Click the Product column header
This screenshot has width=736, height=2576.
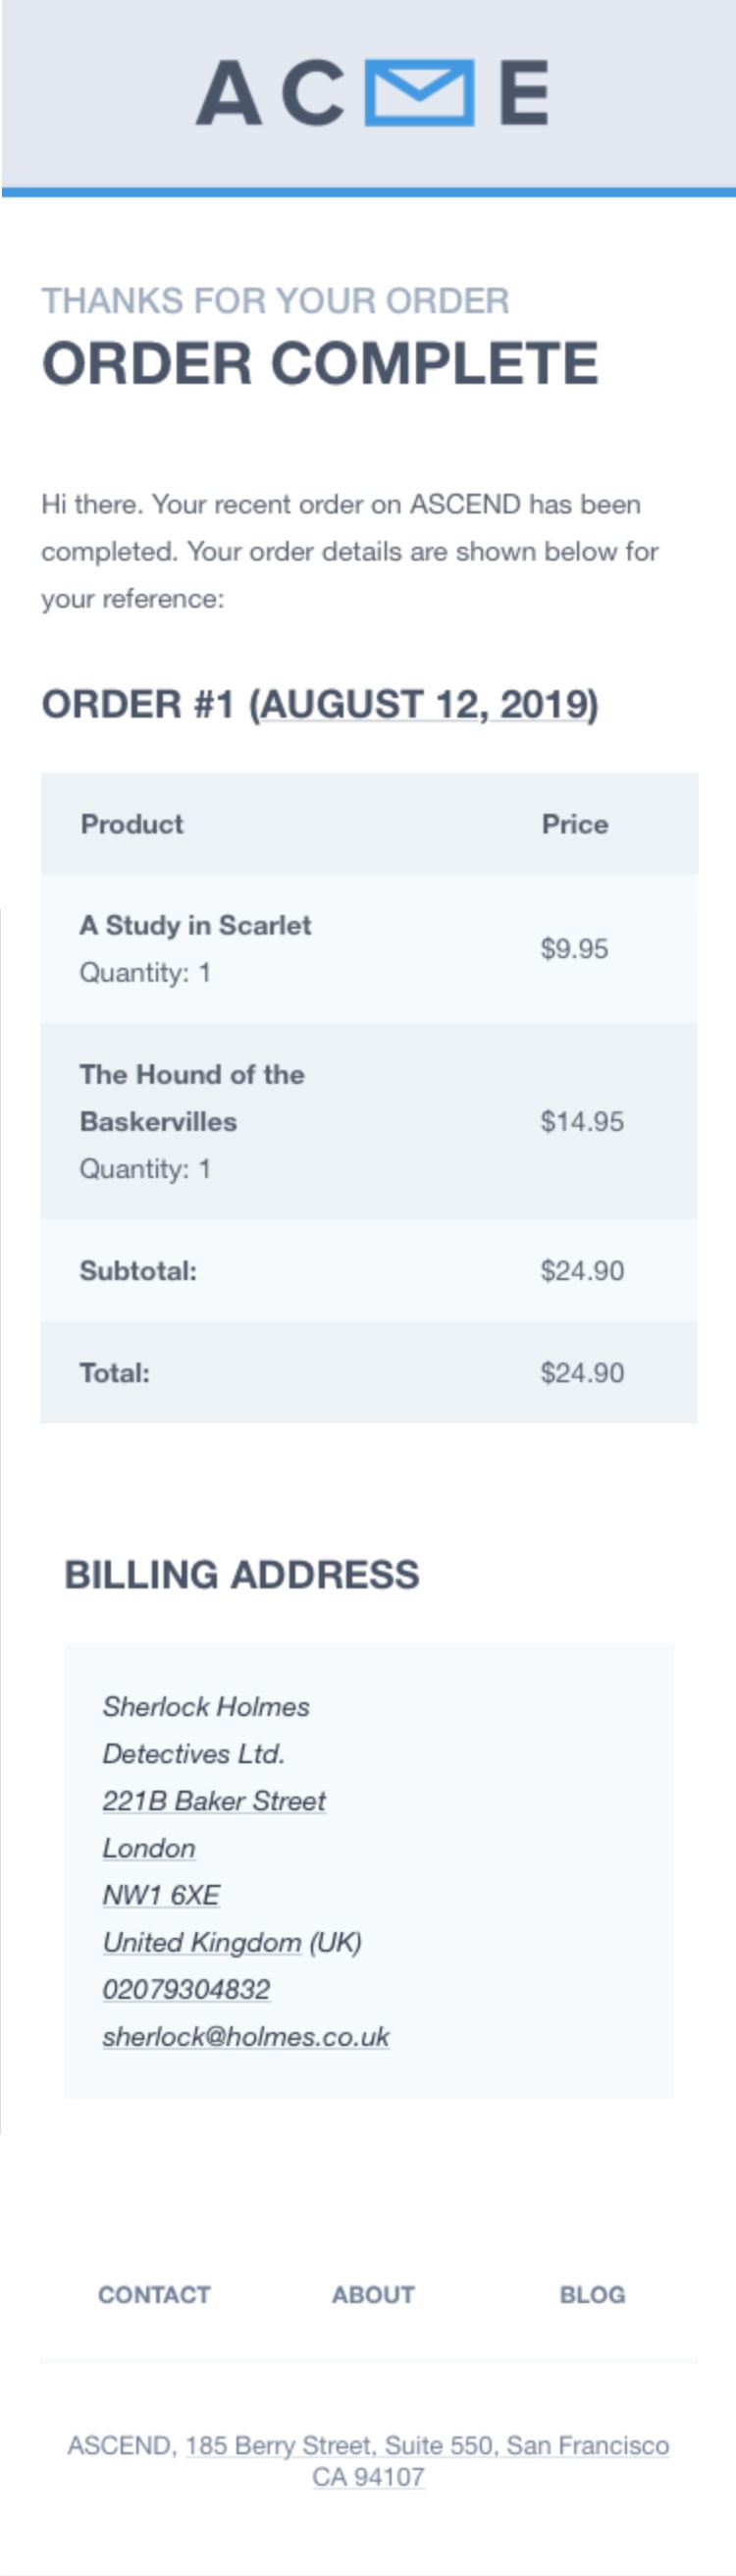(132, 824)
